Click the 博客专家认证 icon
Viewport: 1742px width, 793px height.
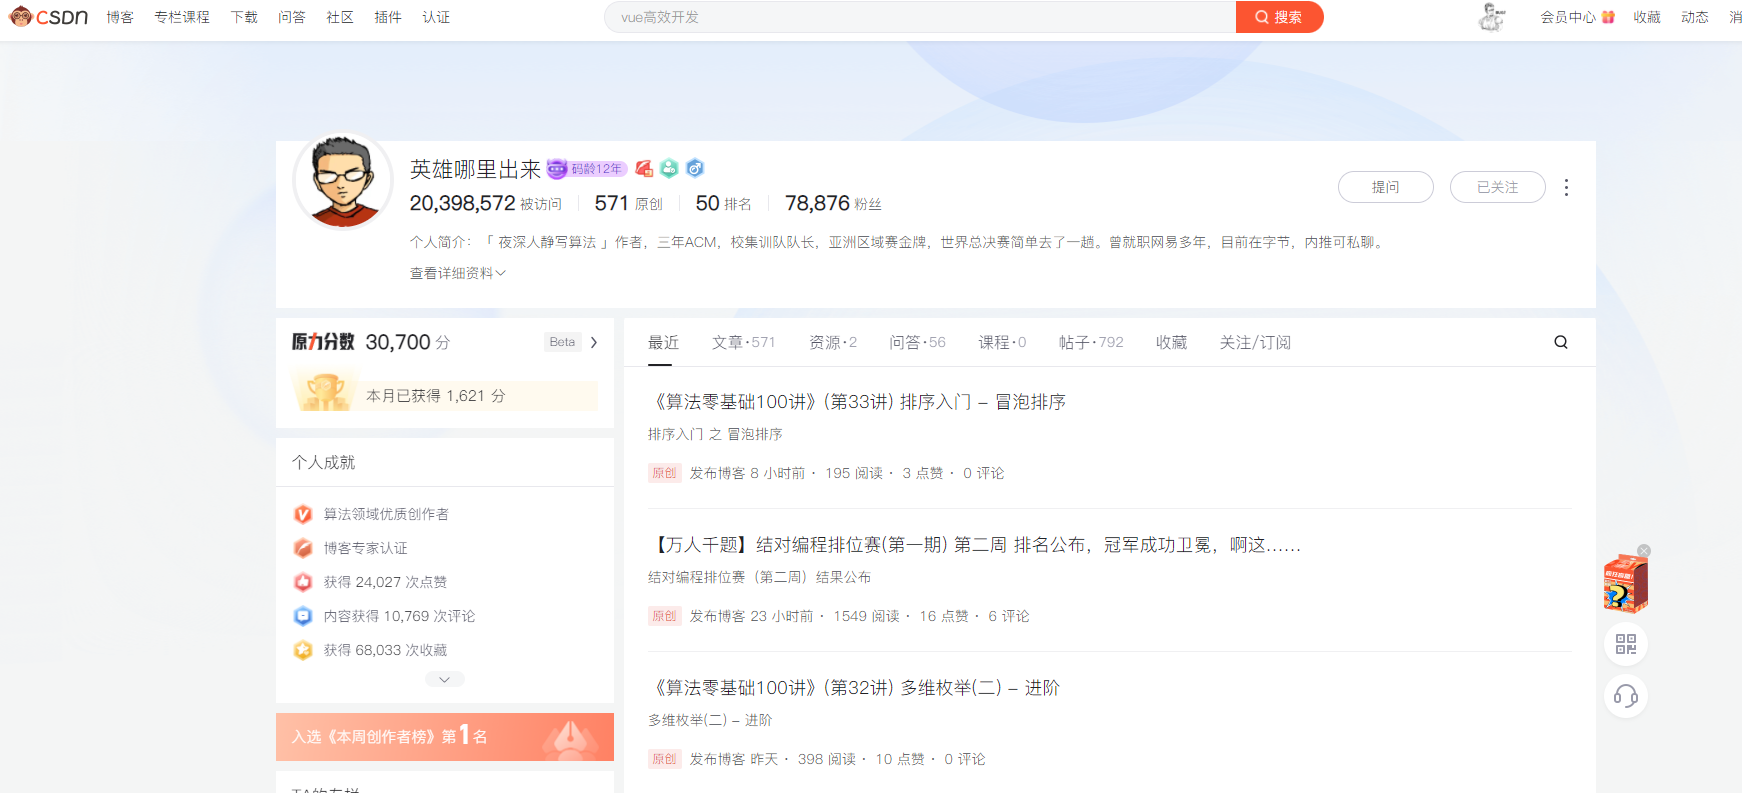point(303,548)
